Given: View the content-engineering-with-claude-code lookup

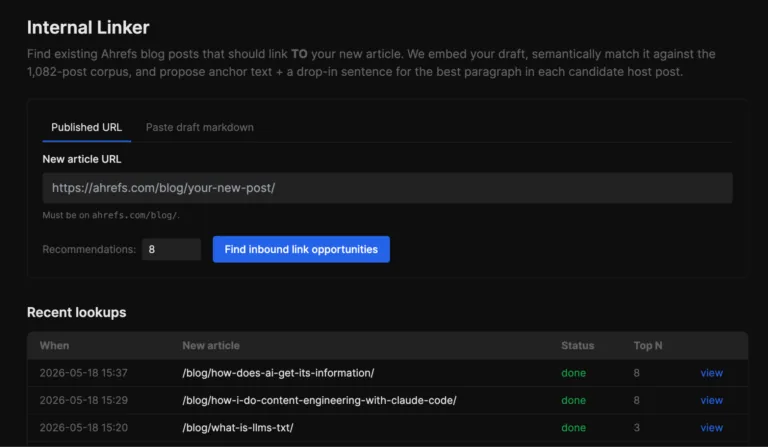Looking at the screenshot, I should click(x=711, y=400).
